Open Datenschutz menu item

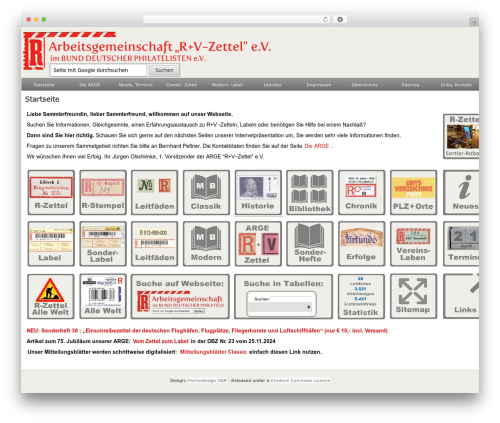(365, 85)
